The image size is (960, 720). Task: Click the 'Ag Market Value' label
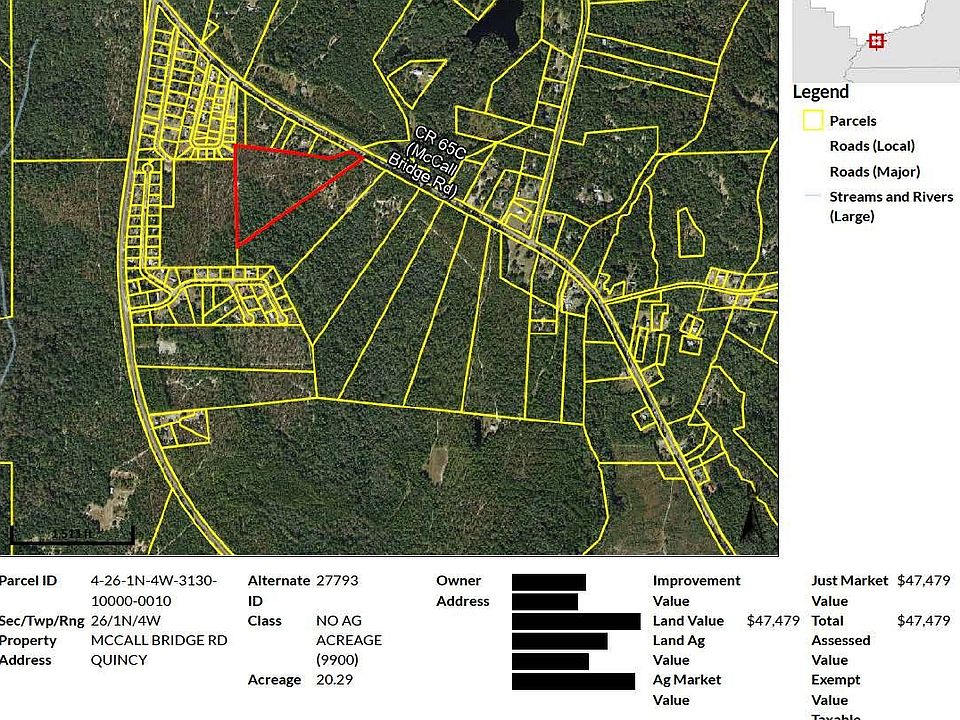pyautogui.click(x=687, y=689)
